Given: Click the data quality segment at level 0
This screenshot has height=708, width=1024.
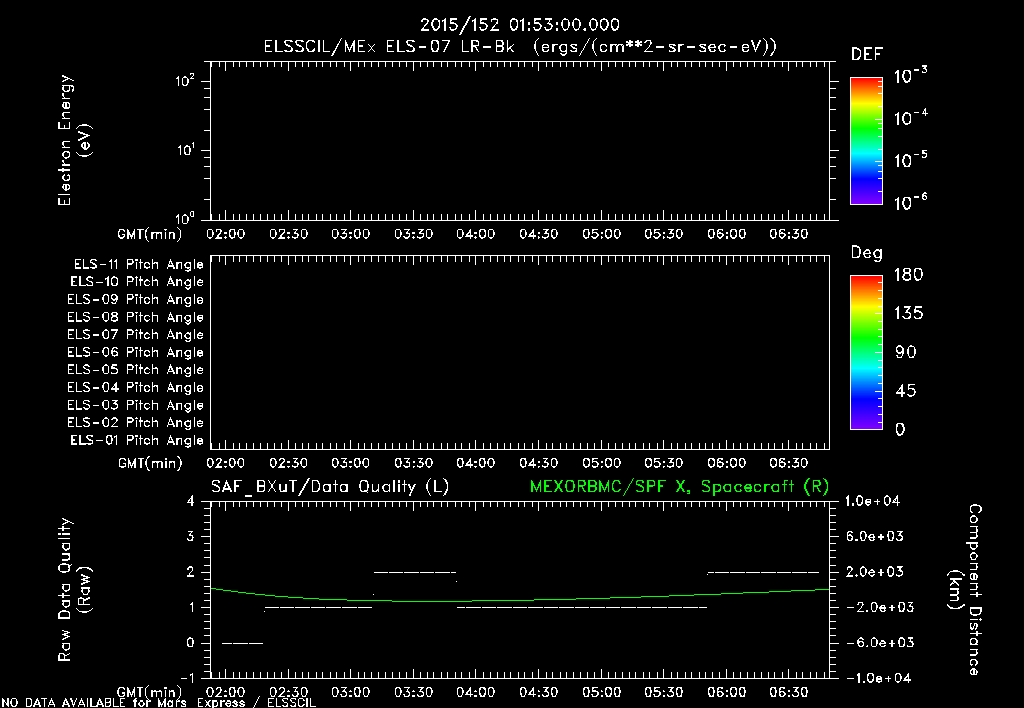Looking at the screenshot, I should (242, 643).
